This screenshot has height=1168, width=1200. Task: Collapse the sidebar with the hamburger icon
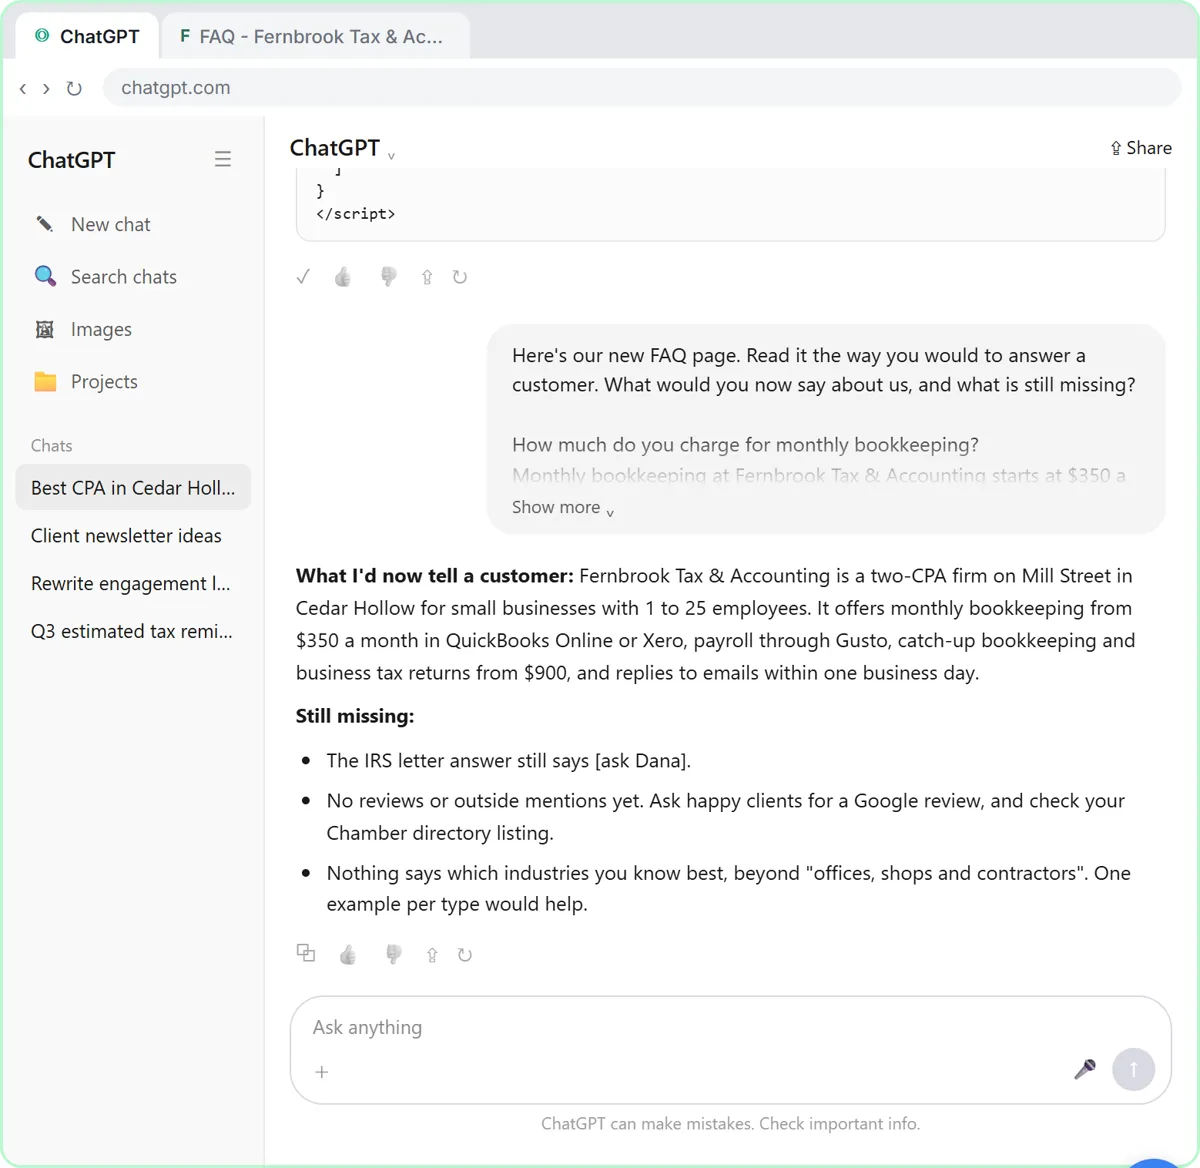(x=223, y=159)
